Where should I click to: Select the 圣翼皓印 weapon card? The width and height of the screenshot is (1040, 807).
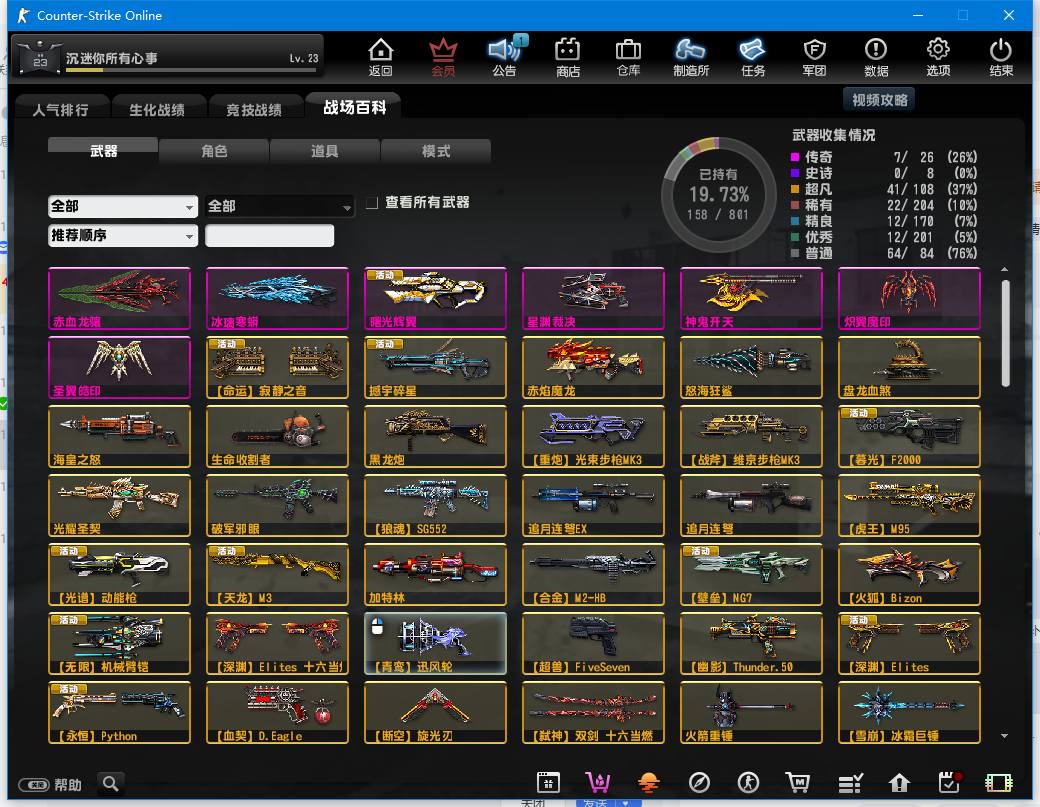pyautogui.click(x=119, y=367)
